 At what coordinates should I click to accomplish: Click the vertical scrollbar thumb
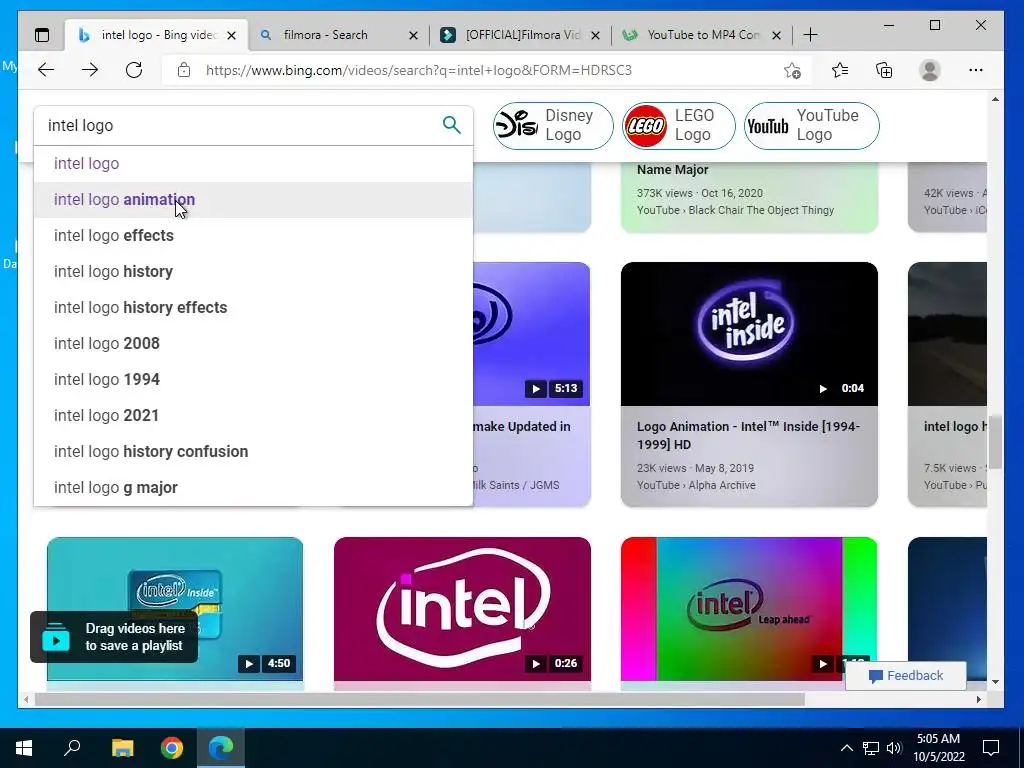point(995,441)
